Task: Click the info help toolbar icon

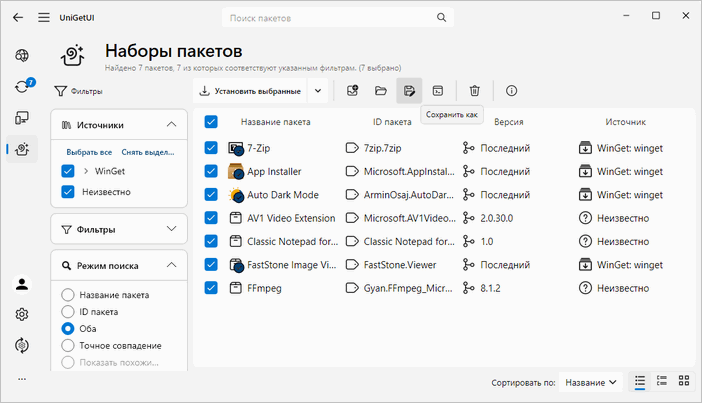Action: click(511, 91)
